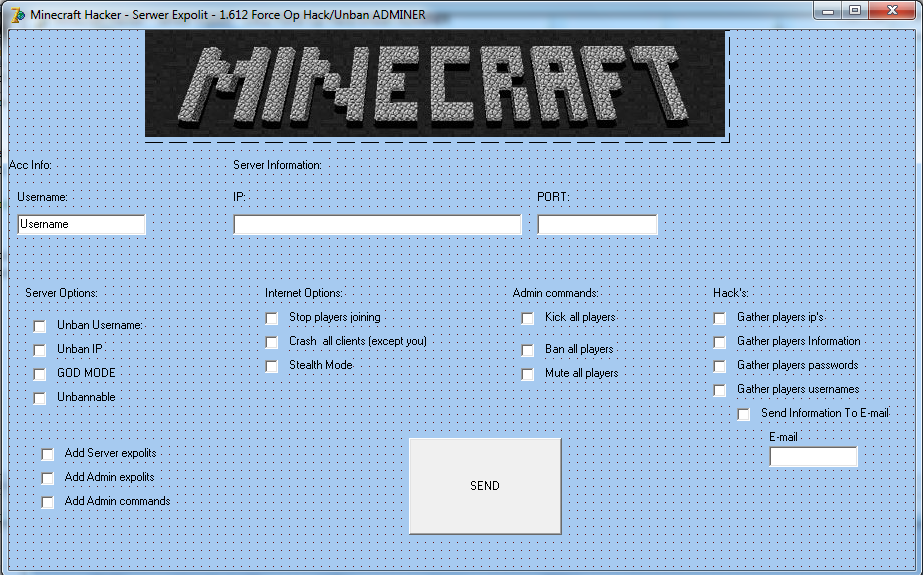Click the IP address input box

click(x=377, y=224)
